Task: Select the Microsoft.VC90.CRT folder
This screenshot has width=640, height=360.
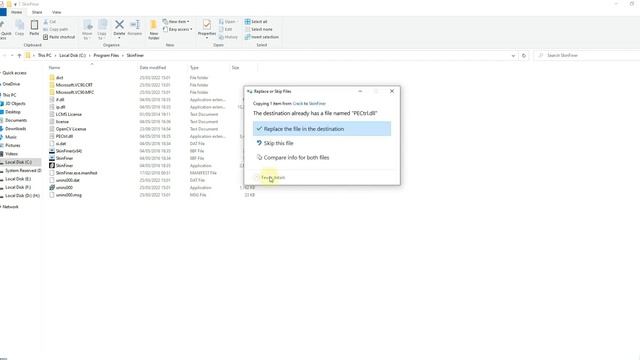Action: pyautogui.click(x=74, y=85)
